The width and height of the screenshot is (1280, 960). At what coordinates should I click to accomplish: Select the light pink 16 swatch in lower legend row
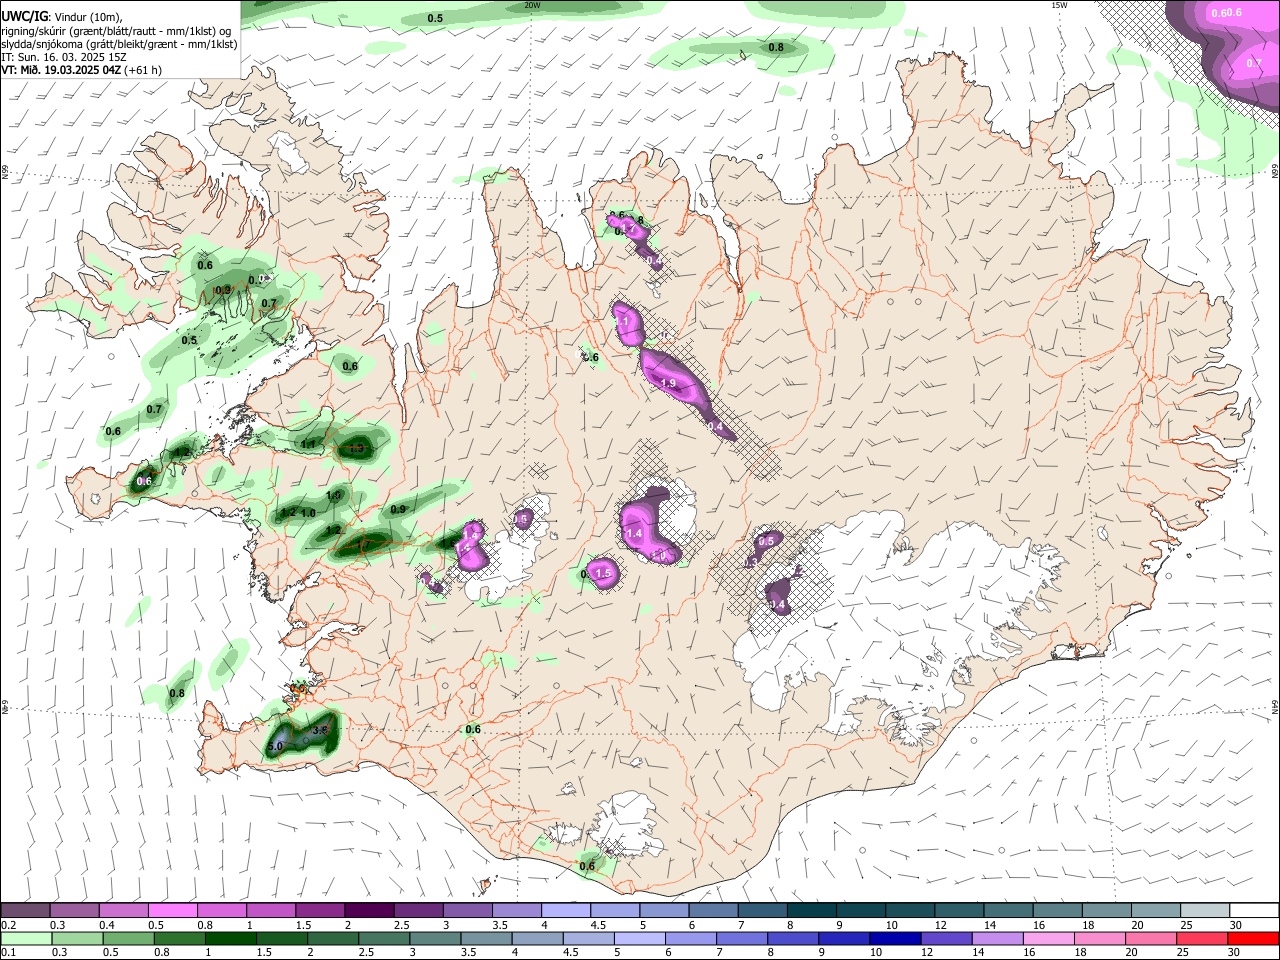click(1048, 938)
